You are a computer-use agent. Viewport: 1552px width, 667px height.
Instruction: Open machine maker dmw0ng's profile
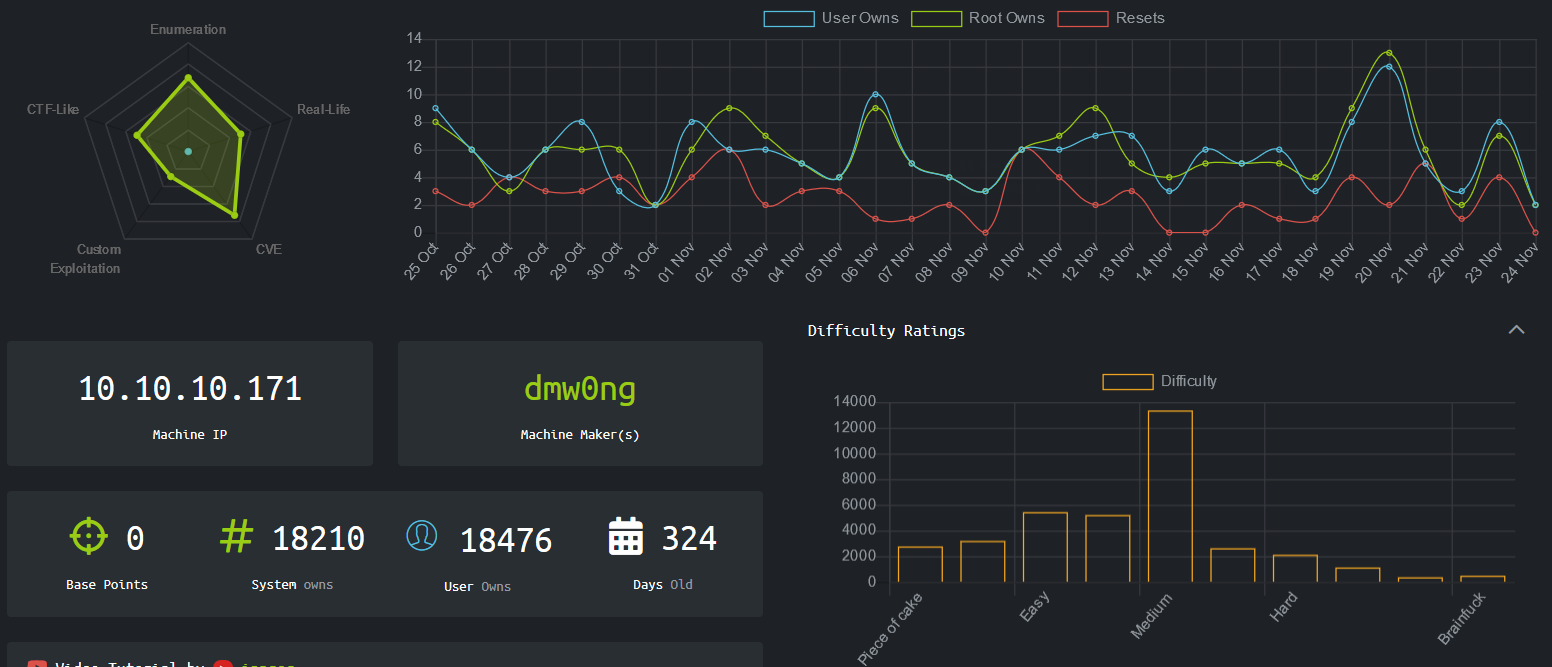click(580, 389)
